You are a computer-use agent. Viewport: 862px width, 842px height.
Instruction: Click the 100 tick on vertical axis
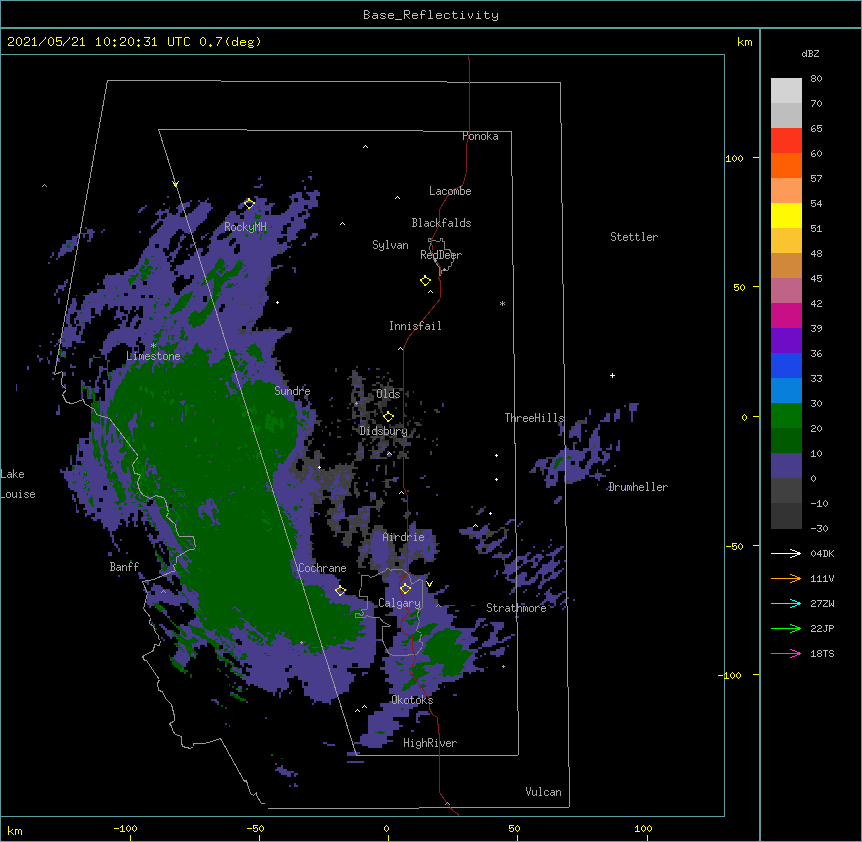tap(734, 158)
